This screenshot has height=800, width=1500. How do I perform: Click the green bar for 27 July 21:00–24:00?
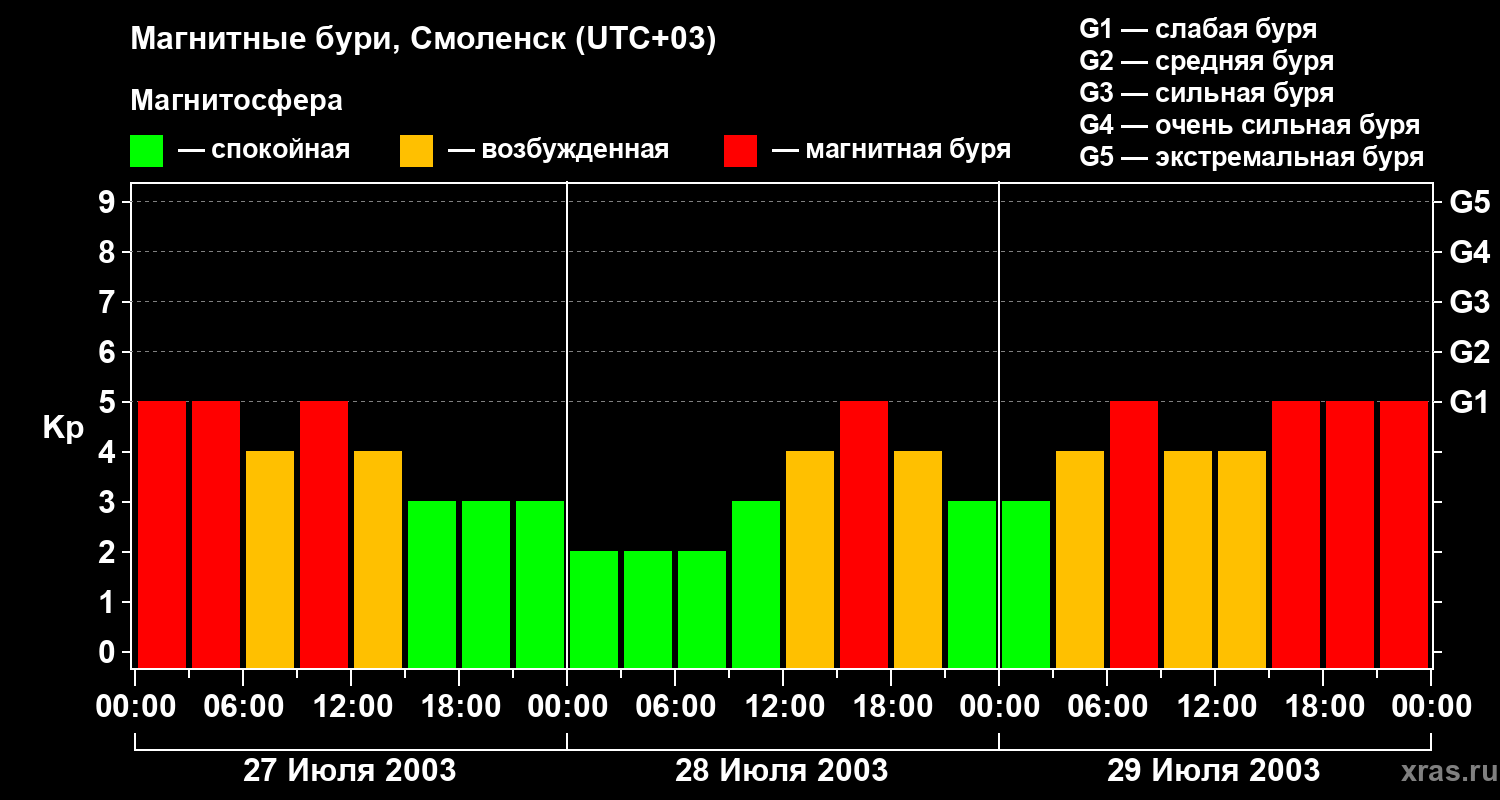[540, 584]
